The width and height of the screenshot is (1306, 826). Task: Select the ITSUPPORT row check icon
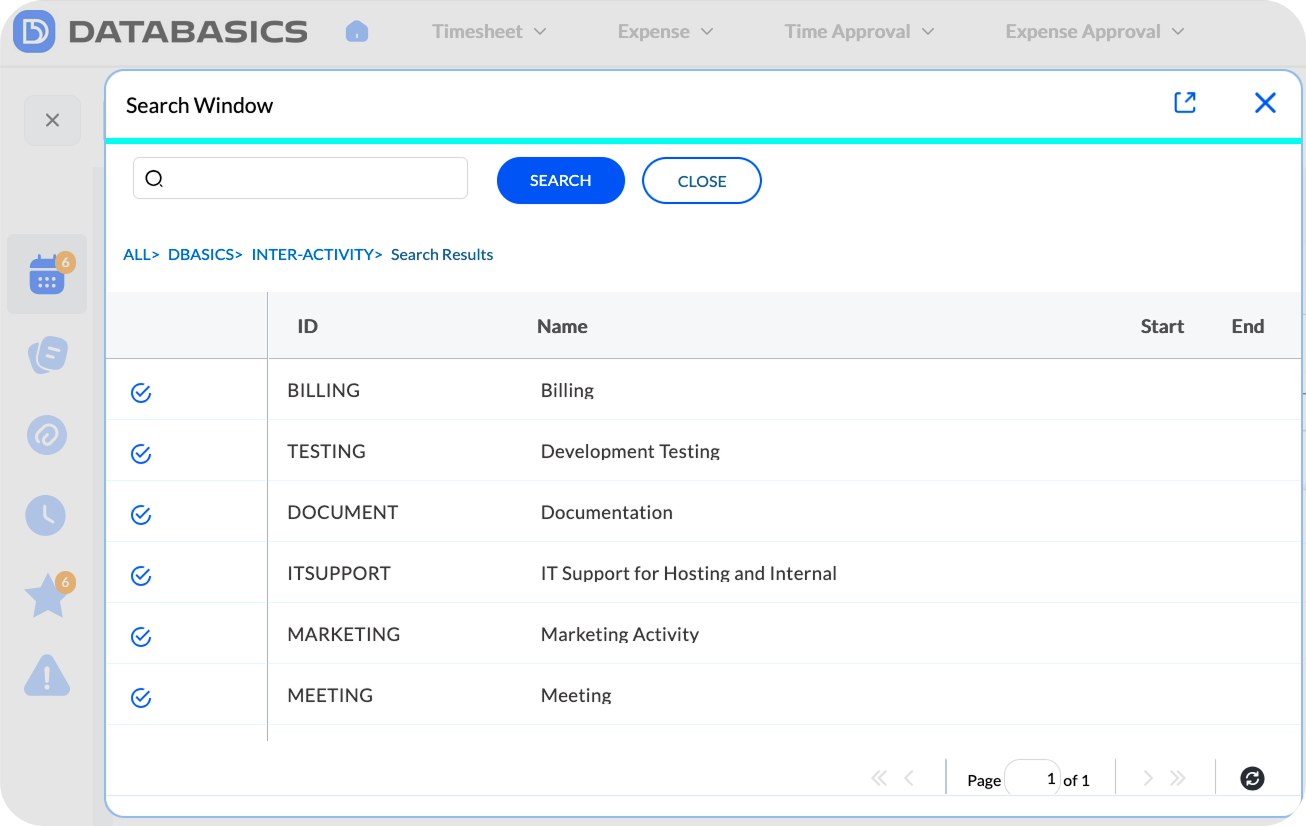[141, 576]
